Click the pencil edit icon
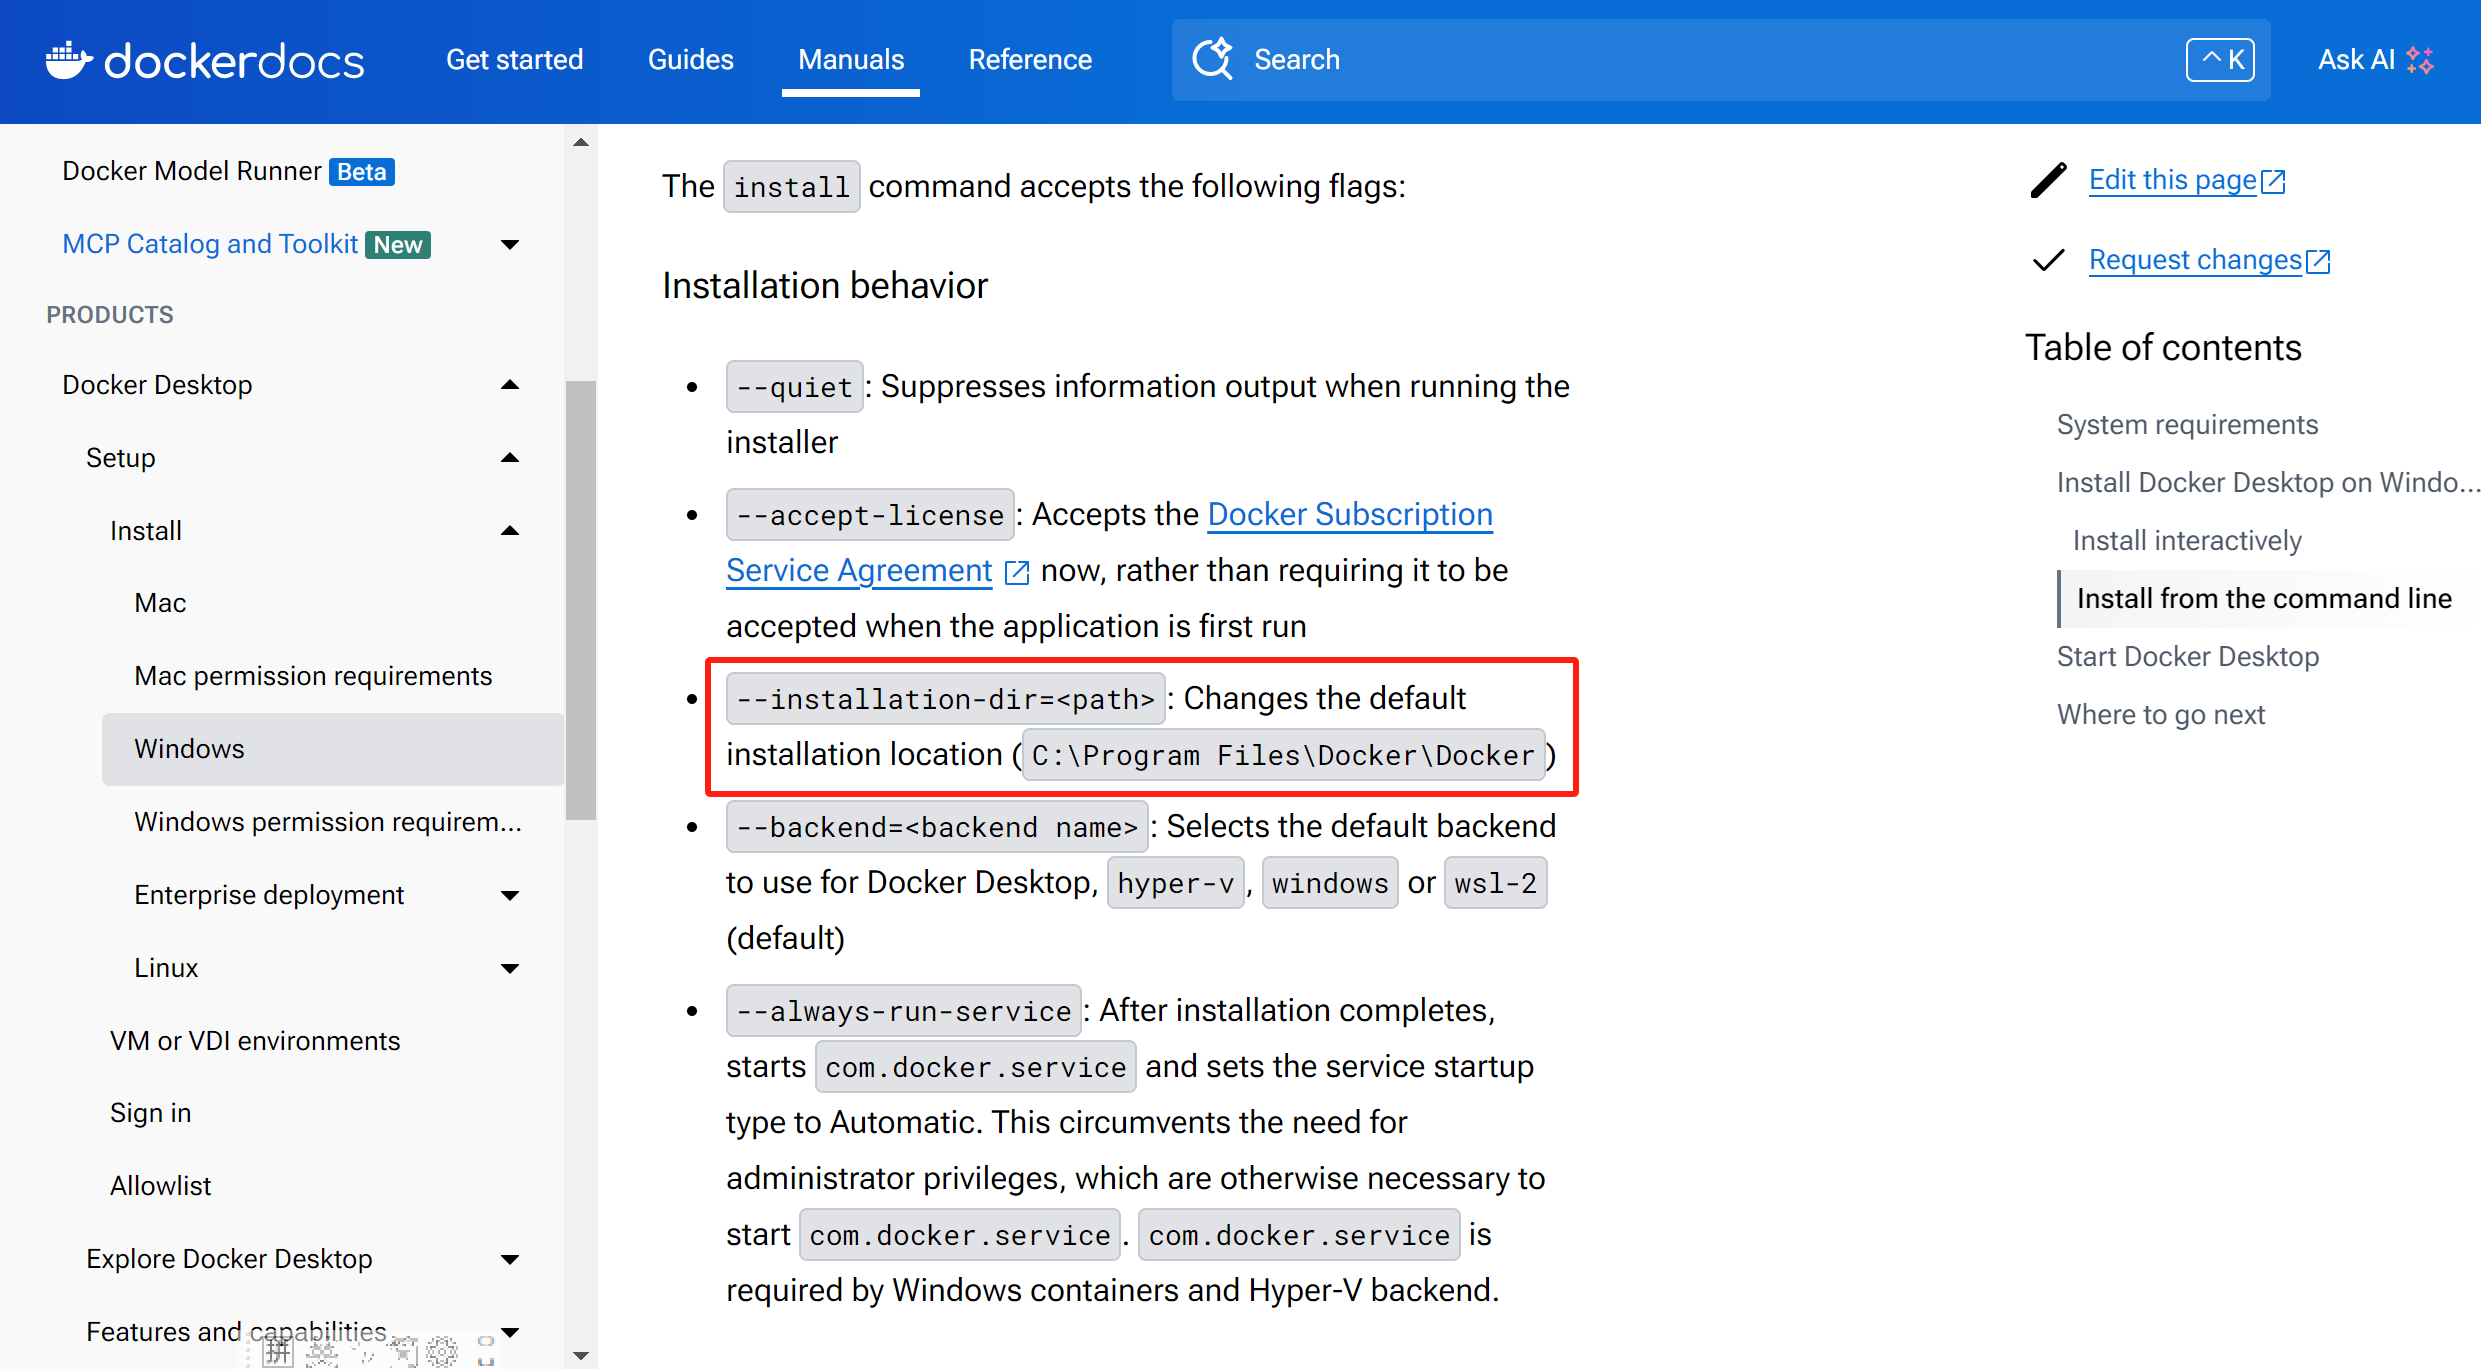Viewport: 2481px width, 1369px height. (x=2047, y=181)
